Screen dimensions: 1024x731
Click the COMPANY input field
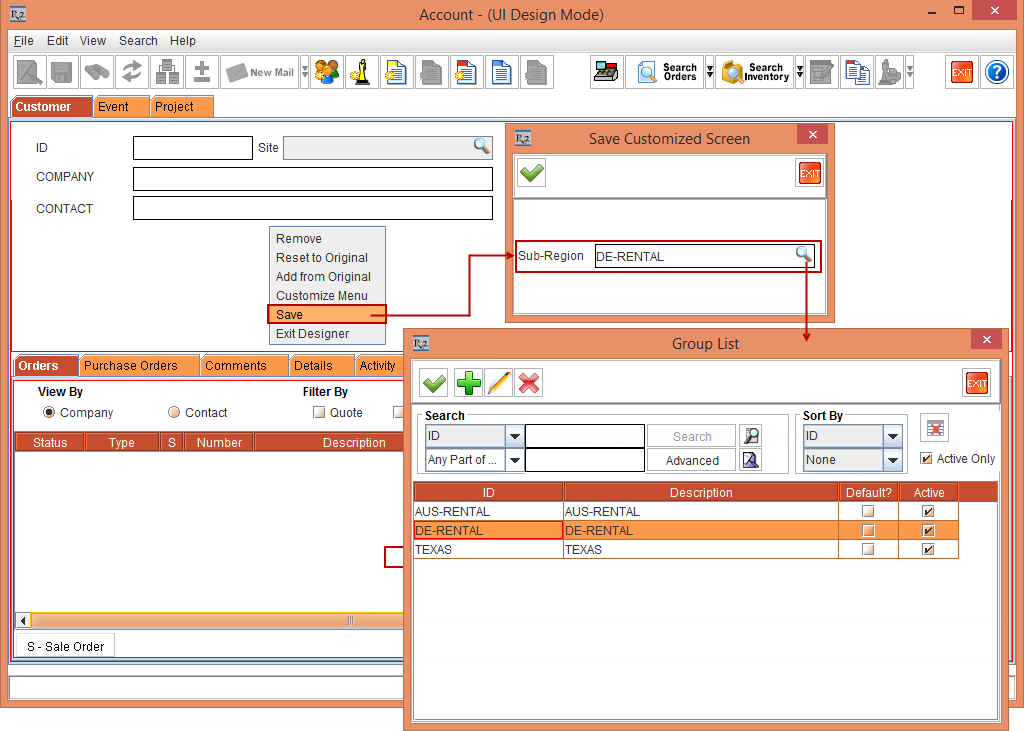pos(312,179)
